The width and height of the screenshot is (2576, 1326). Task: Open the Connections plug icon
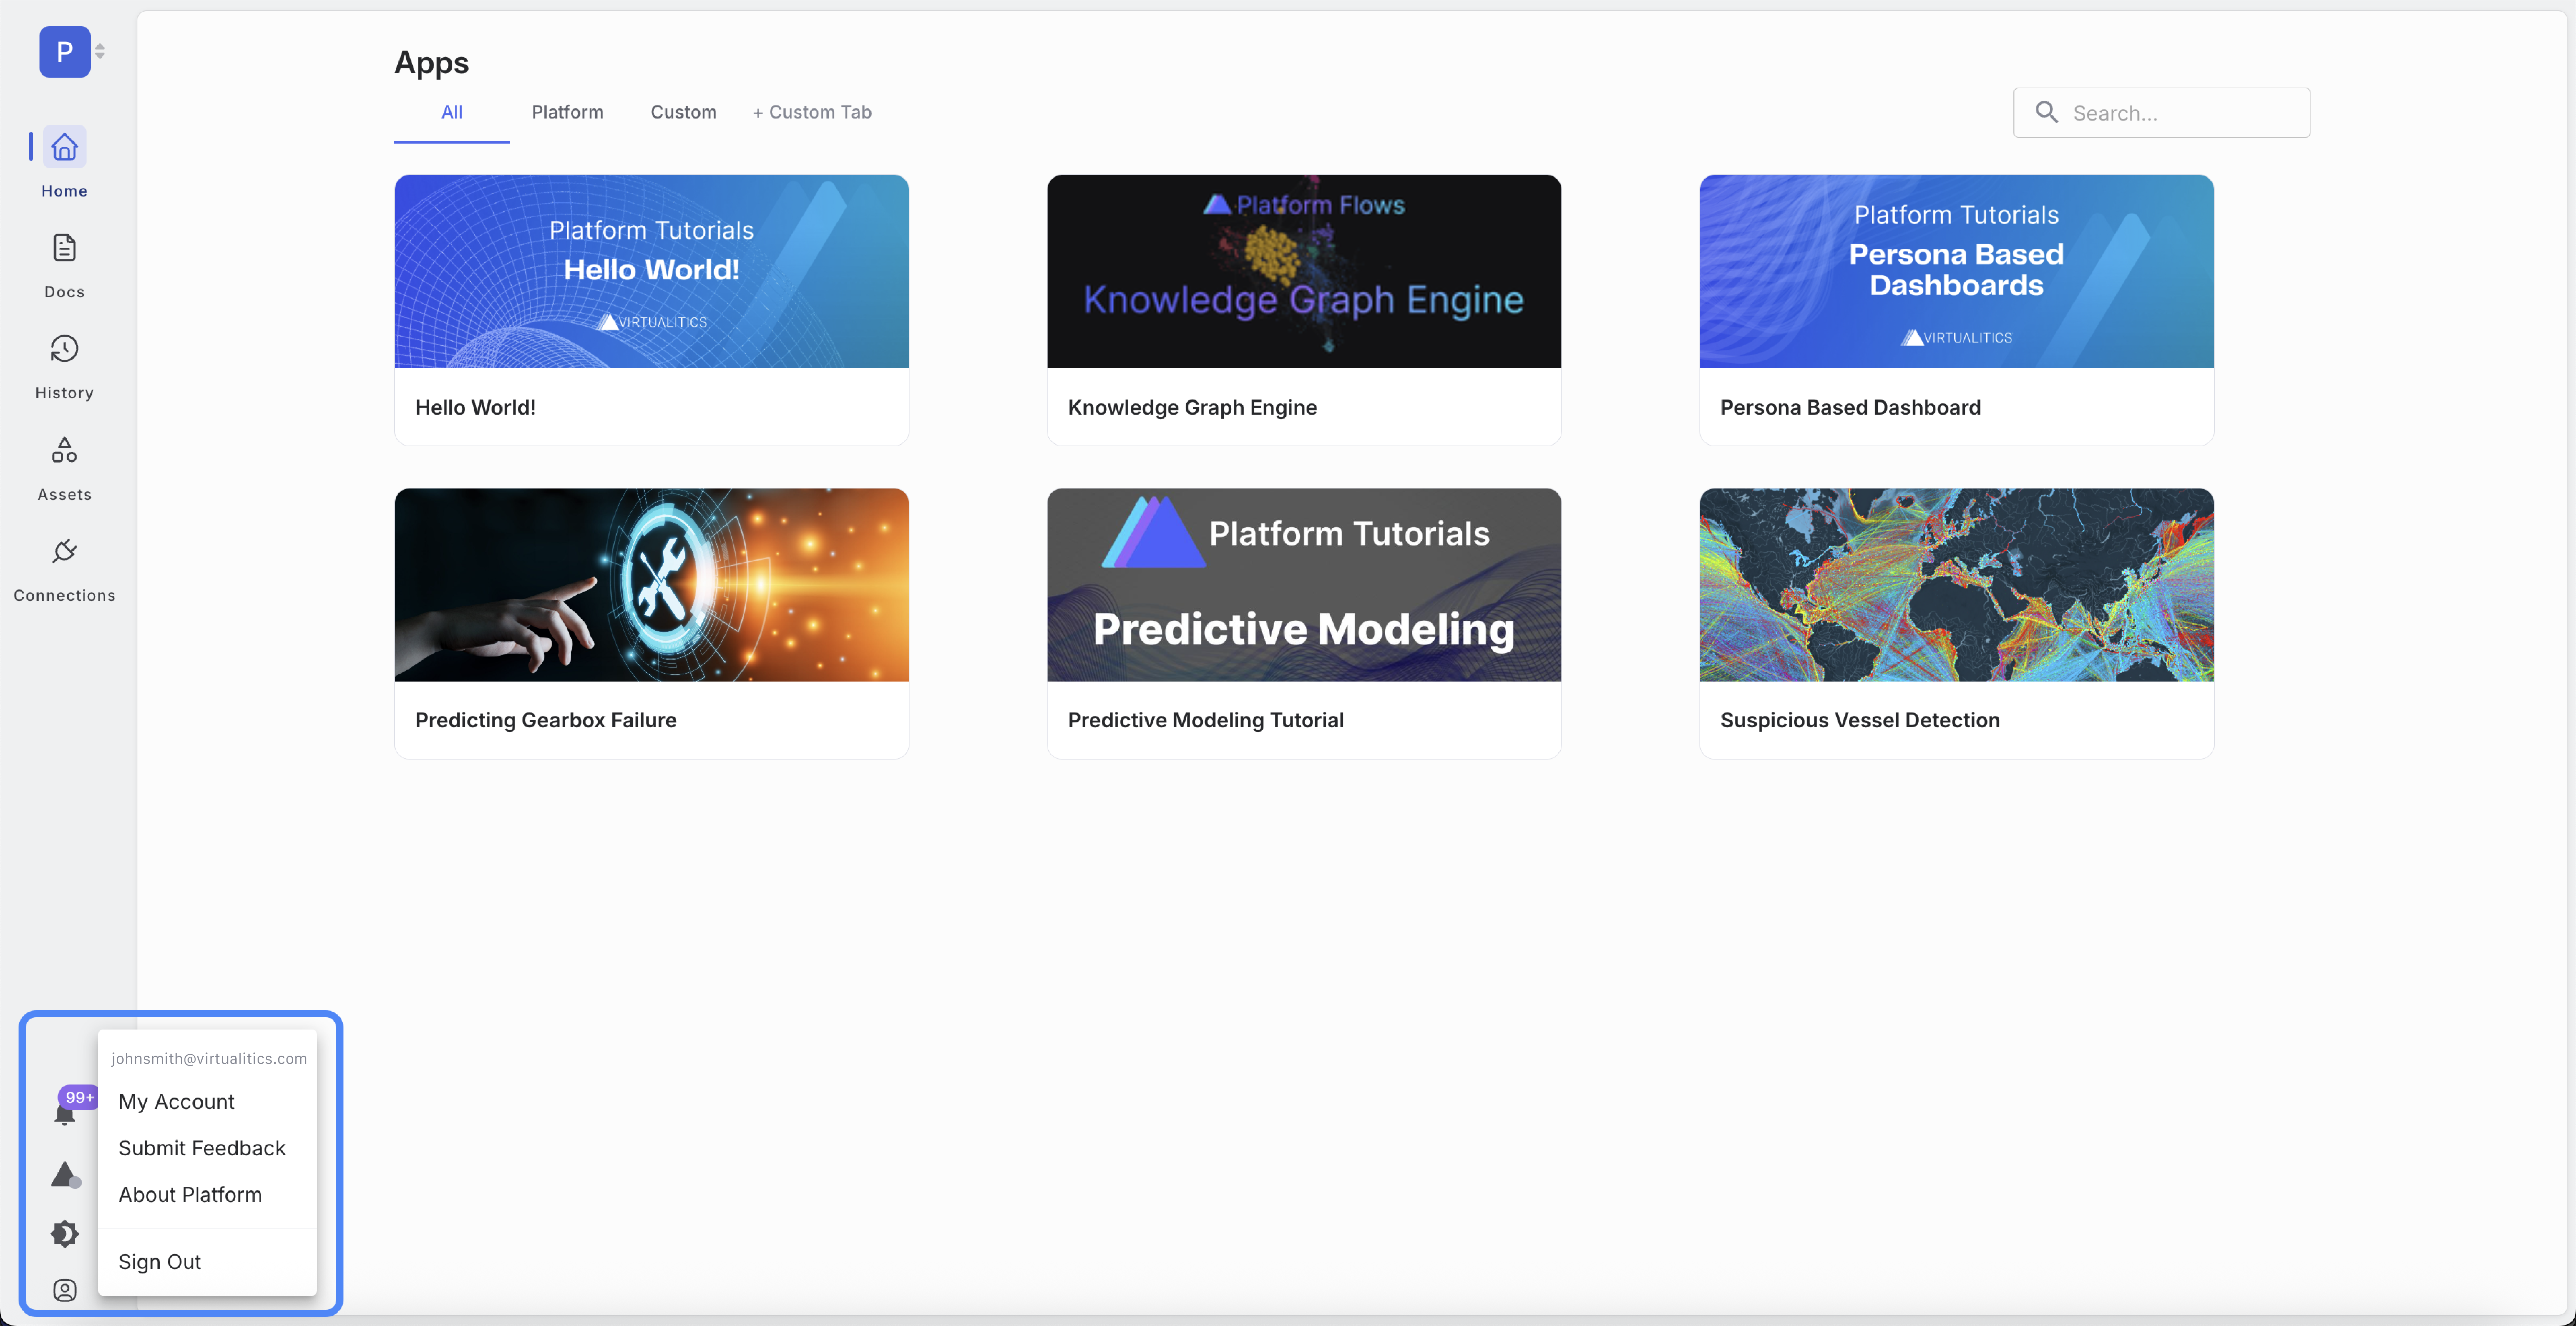coord(65,551)
